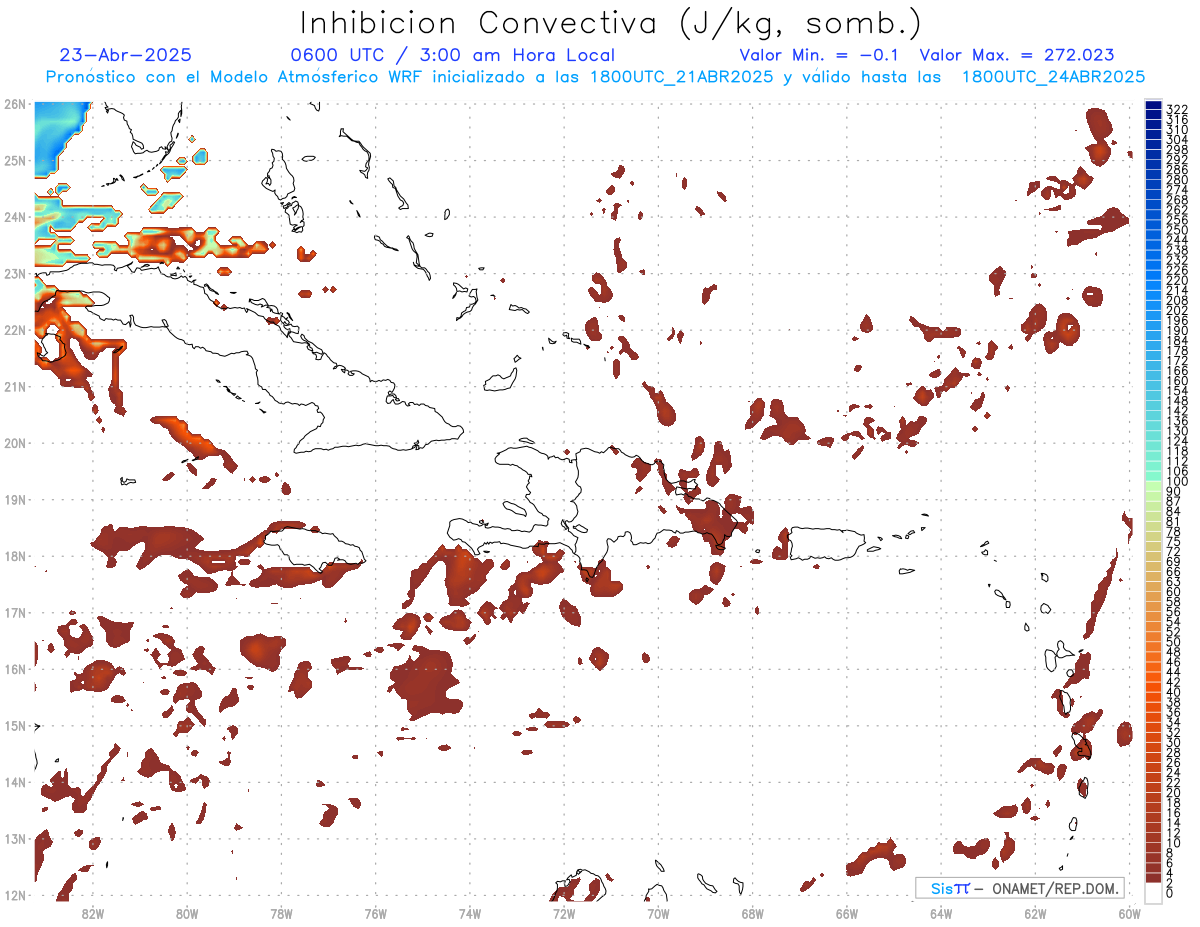Click the '82W' longitude label
Viewport: 1200px width, 927px height.
(92, 912)
